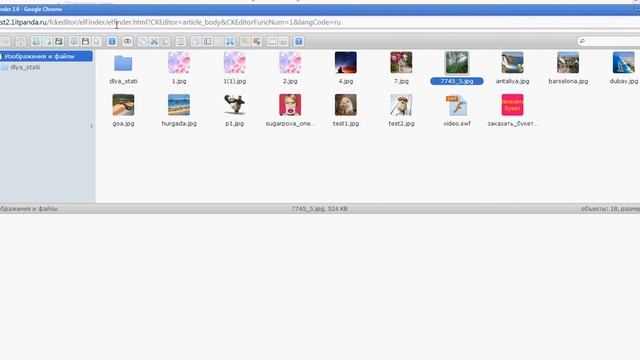The width and height of the screenshot is (640, 360).
Task: Open Quick Look preview eye icon
Action: tap(127, 41)
